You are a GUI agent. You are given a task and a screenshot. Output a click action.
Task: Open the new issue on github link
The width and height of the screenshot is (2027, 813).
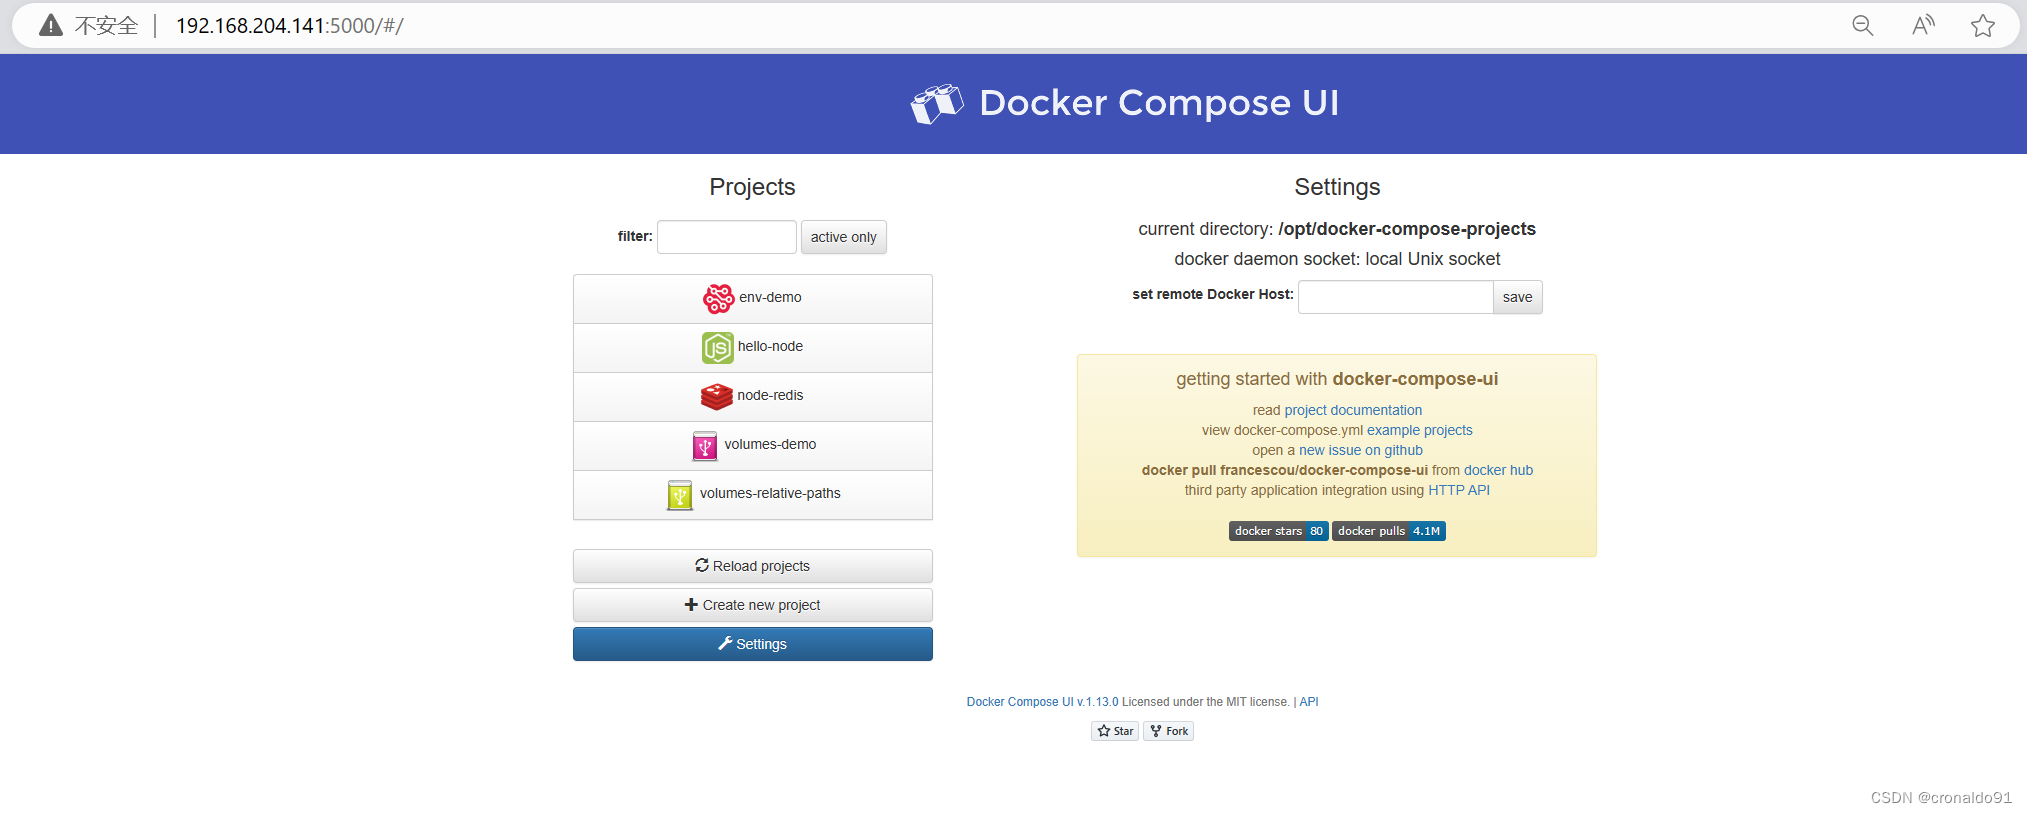click(1361, 450)
